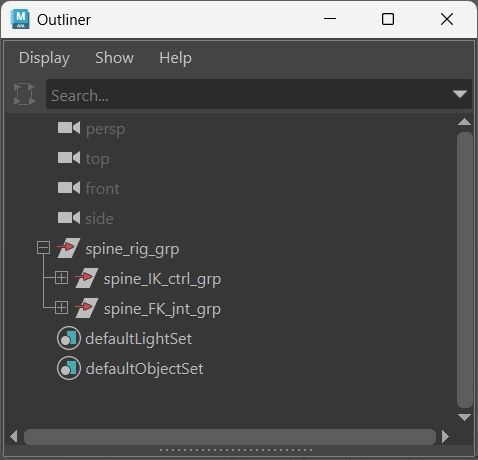Click the horizontal scrollbar thumb
Image resolution: width=478 pixels, height=460 pixels.
(x=230, y=437)
